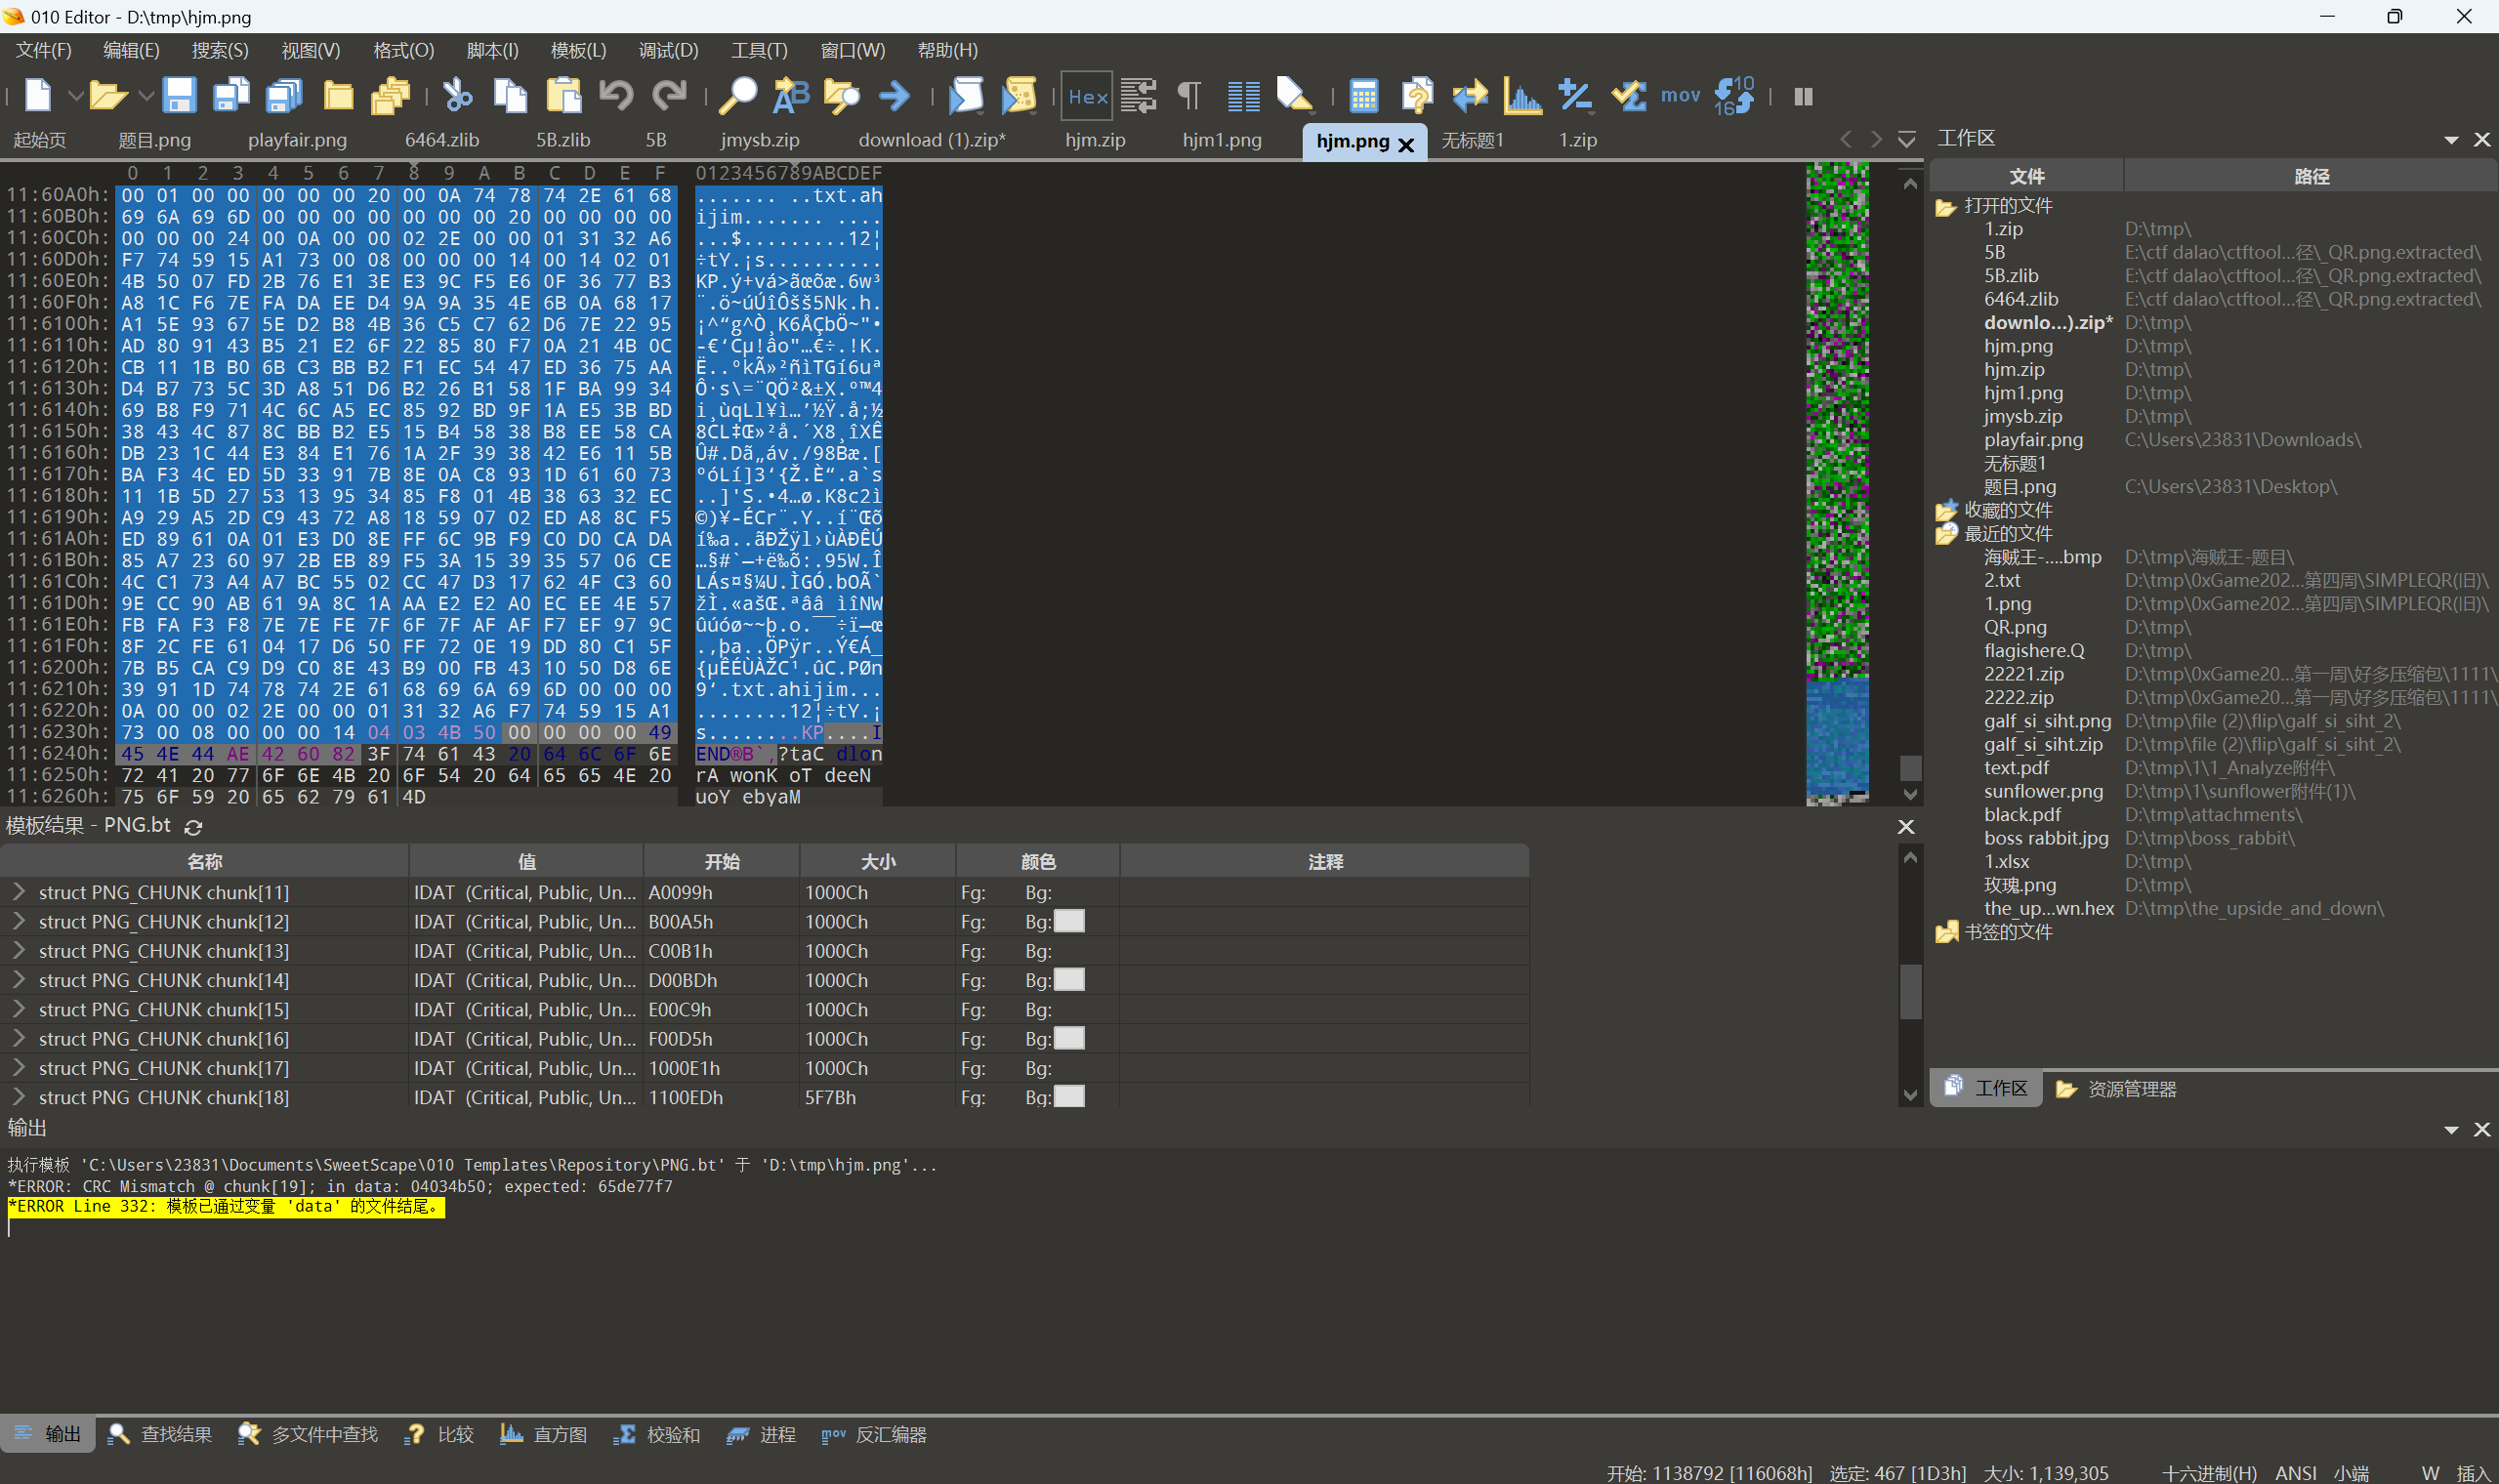The height and width of the screenshot is (1484, 2499).
Task: Expand struct PNG_CHUNK chunk[17]
Action: [x=18, y=1067]
